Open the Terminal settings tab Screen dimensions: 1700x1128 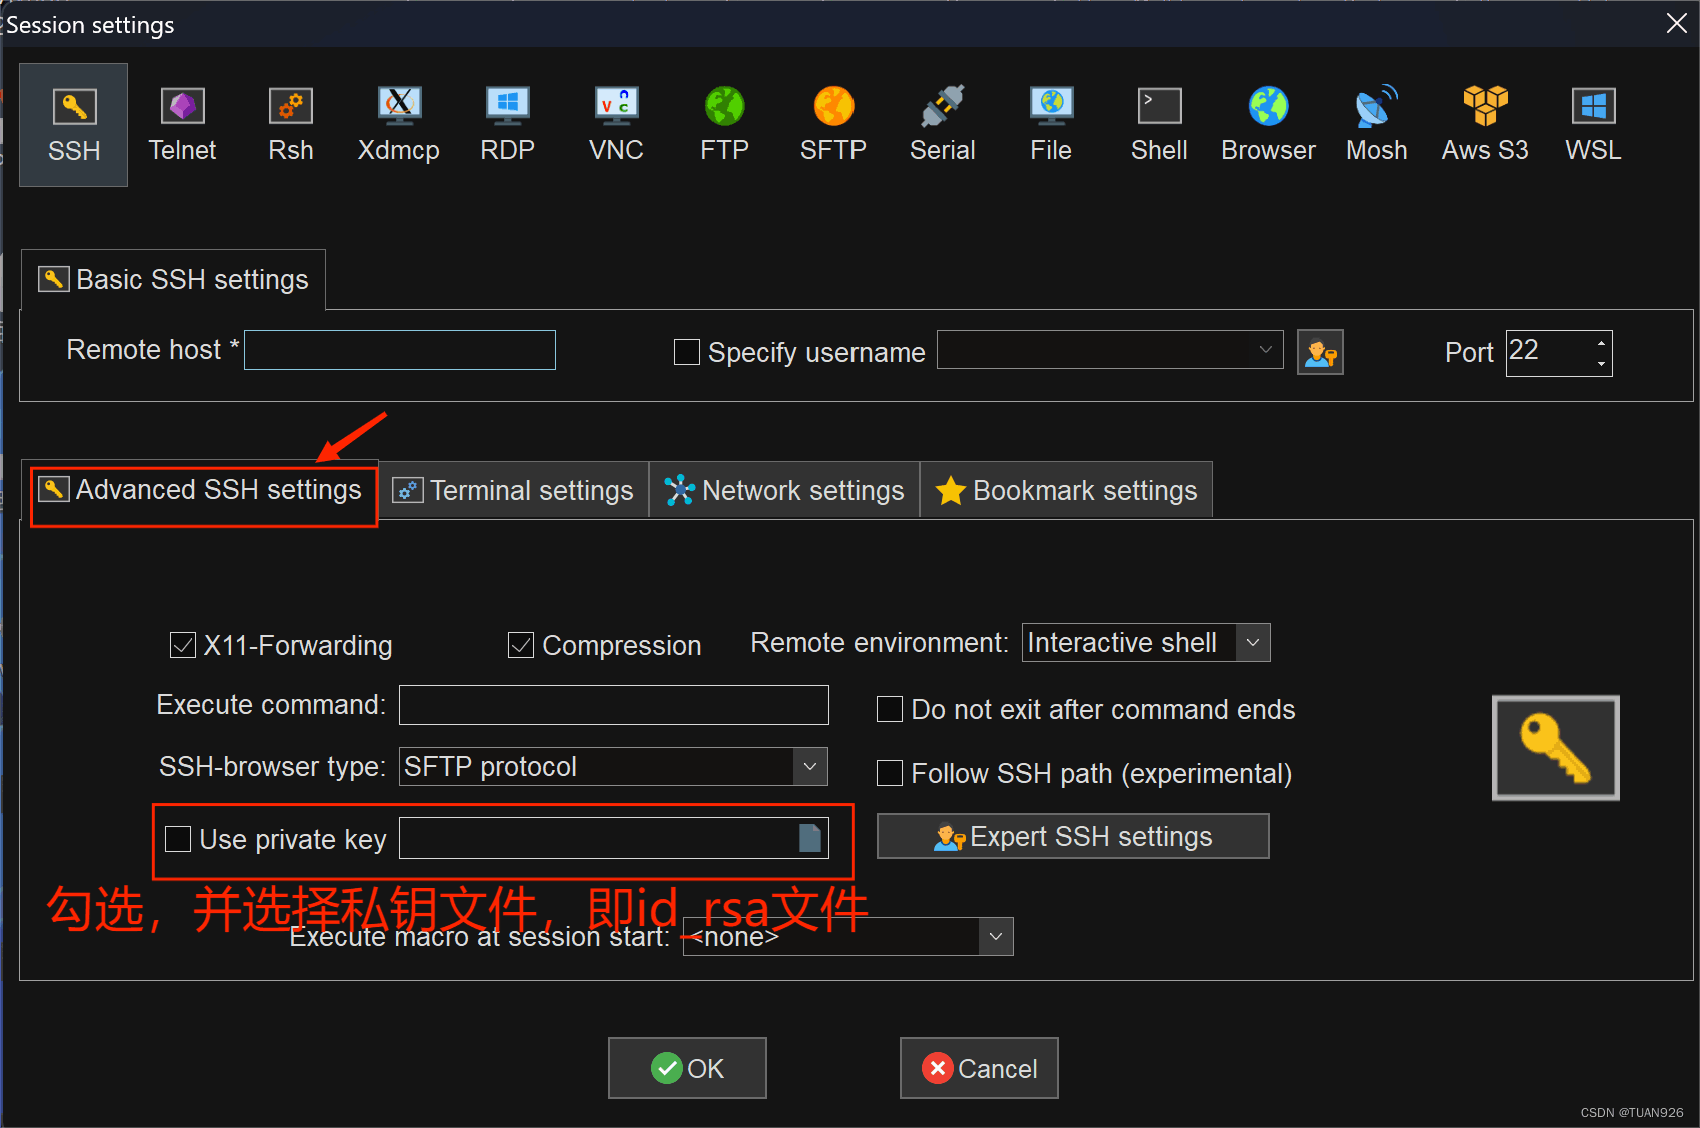pyautogui.click(x=514, y=490)
